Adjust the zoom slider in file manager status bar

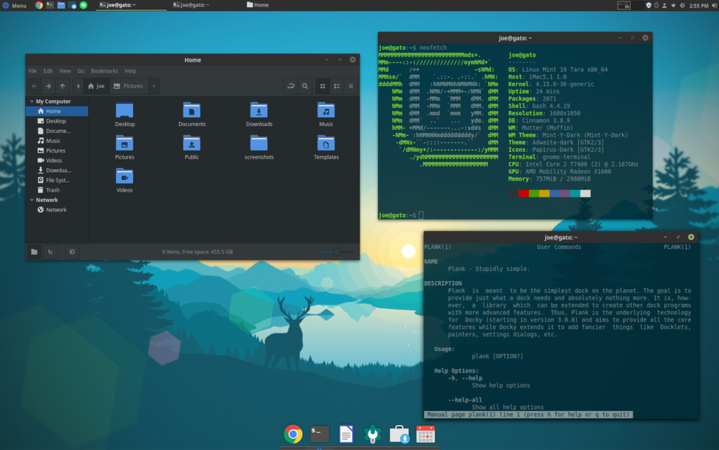point(336,252)
